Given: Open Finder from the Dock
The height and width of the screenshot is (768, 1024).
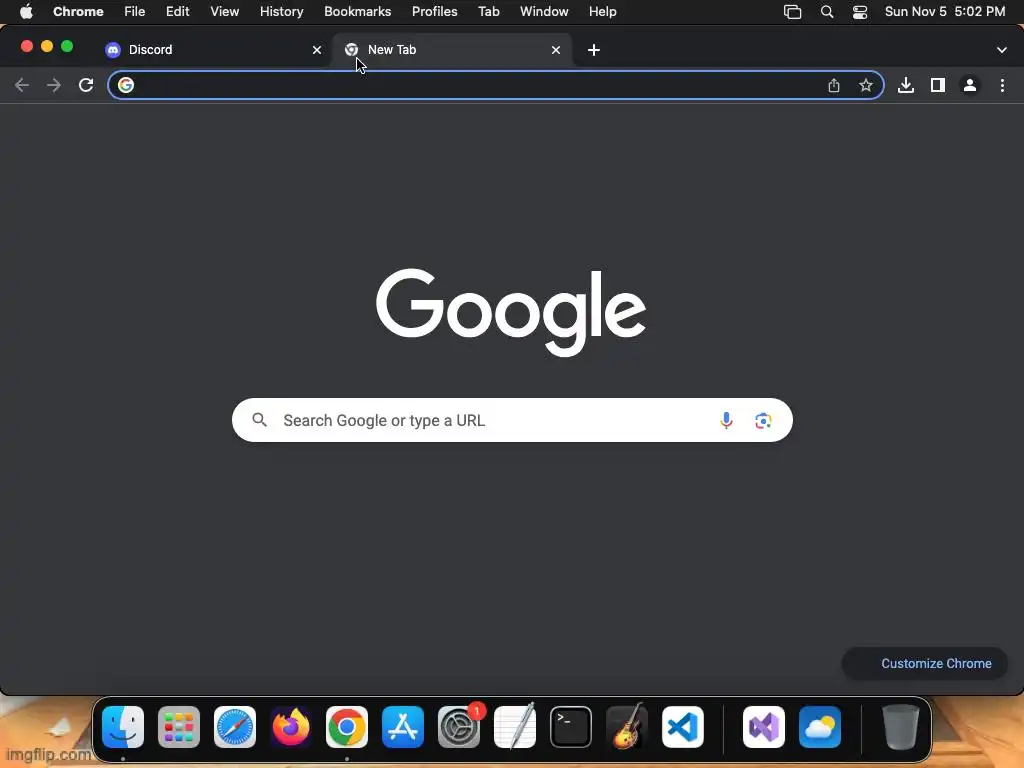Looking at the screenshot, I should (x=123, y=727).
